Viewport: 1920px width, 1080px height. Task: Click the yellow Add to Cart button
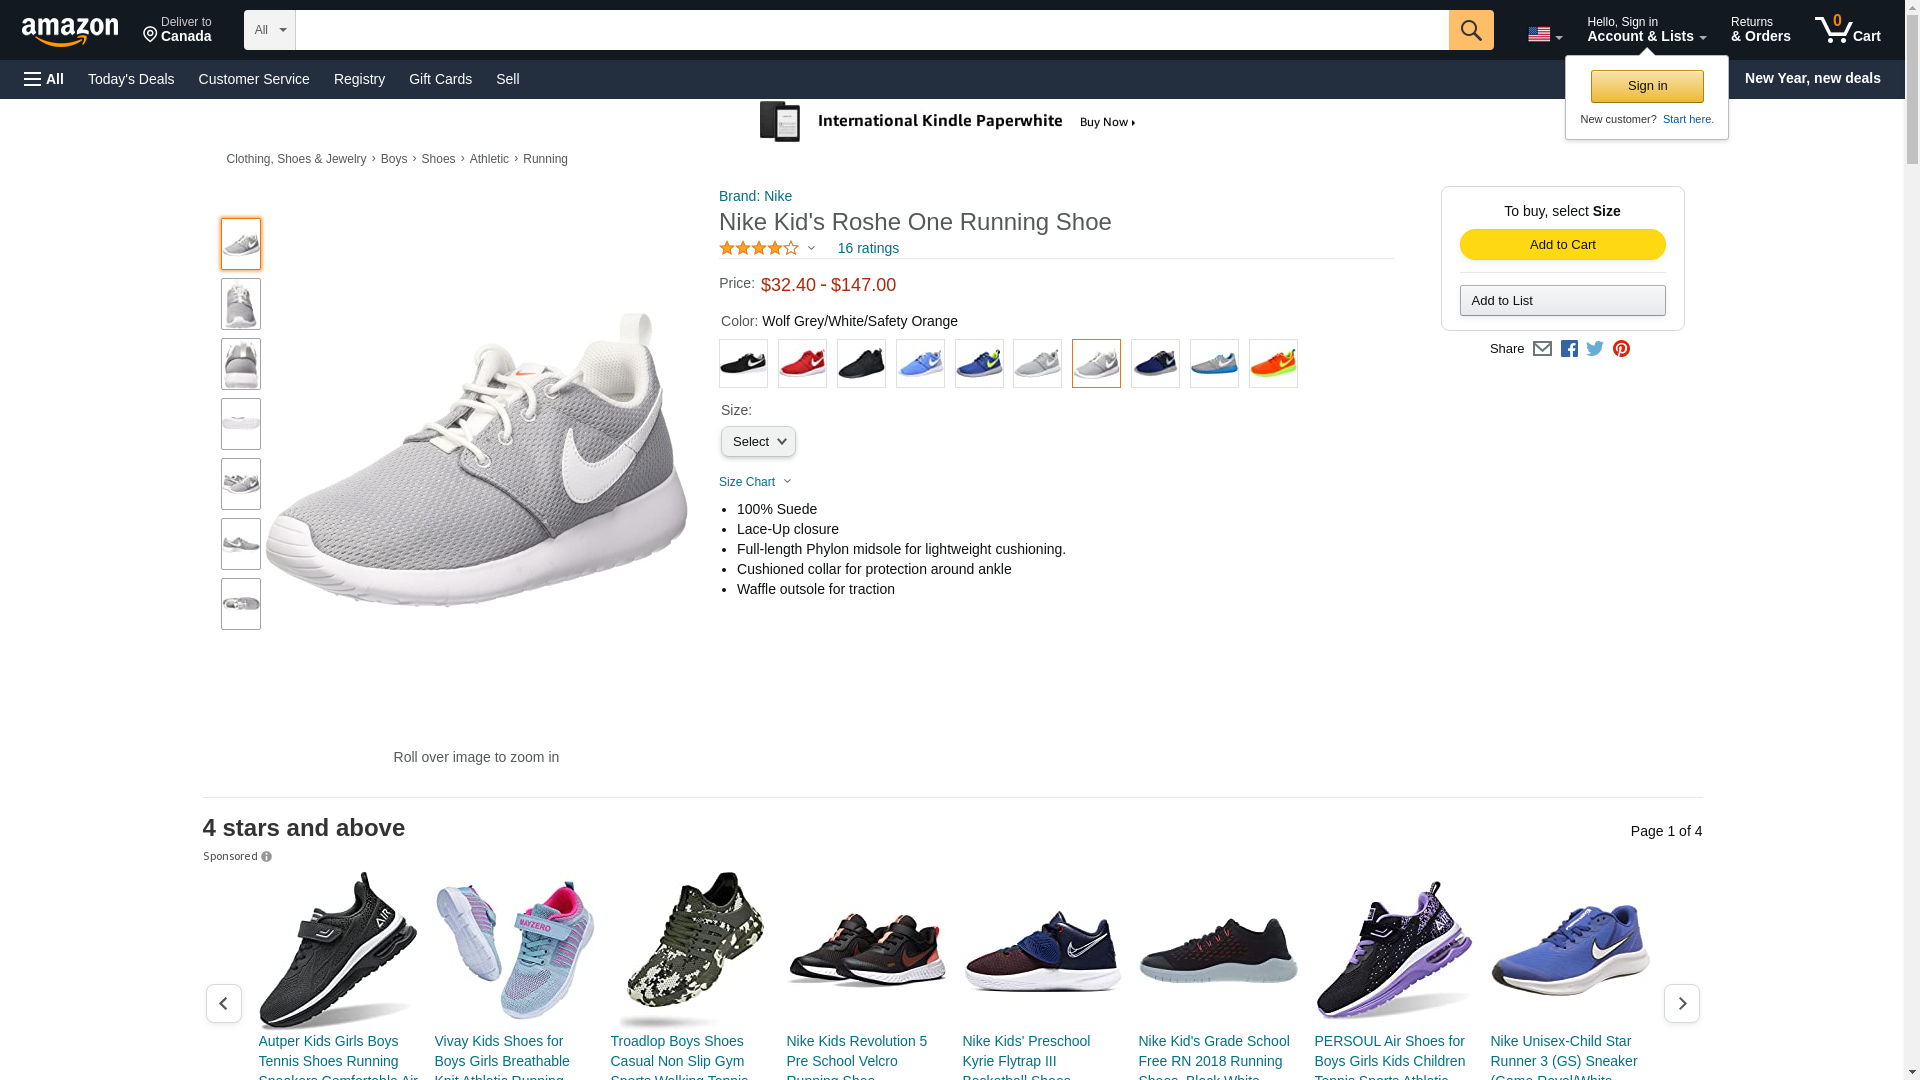click(1562, 245)
